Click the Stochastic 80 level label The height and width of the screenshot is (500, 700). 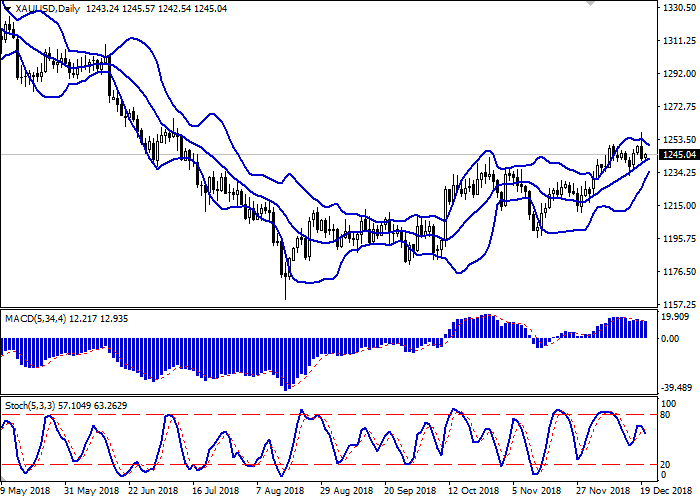(x=665, y=415)
